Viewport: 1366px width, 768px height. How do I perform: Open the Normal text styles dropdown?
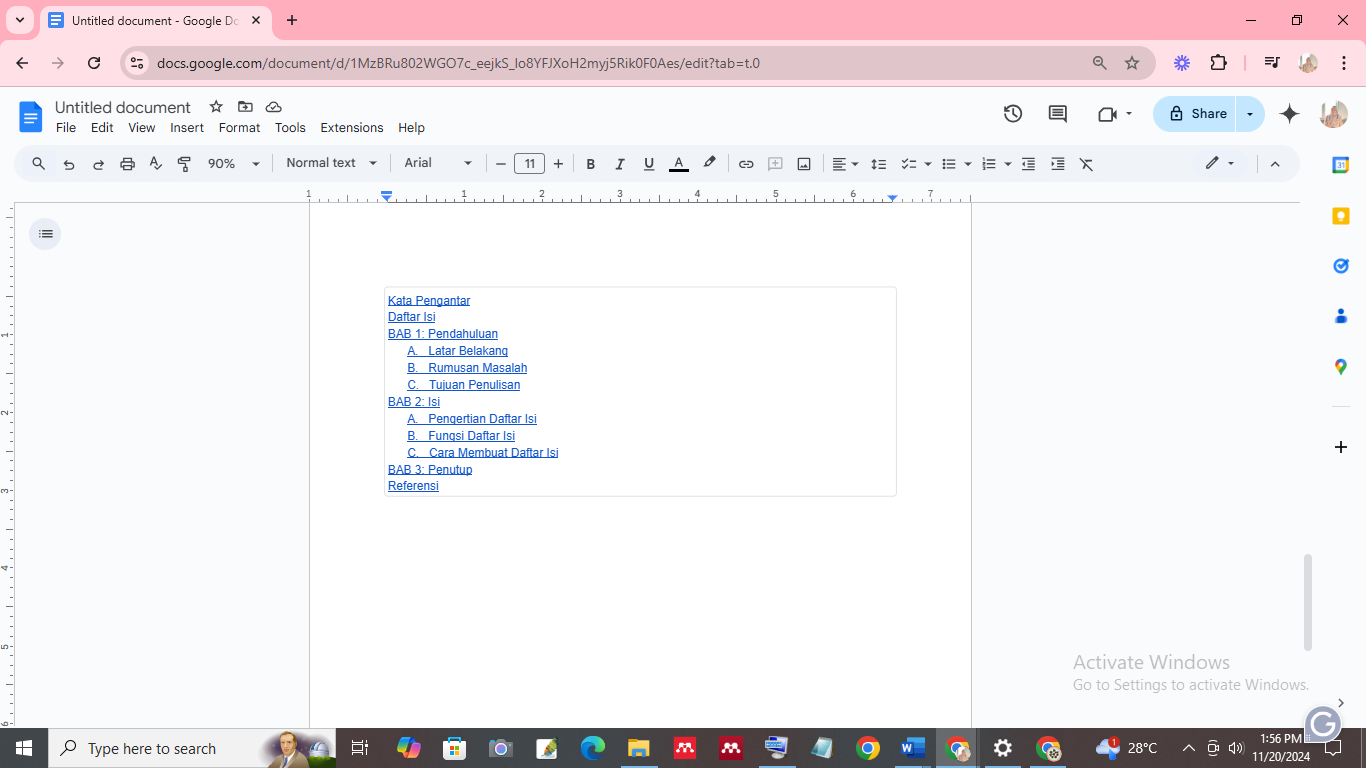[x=331, y=163]
